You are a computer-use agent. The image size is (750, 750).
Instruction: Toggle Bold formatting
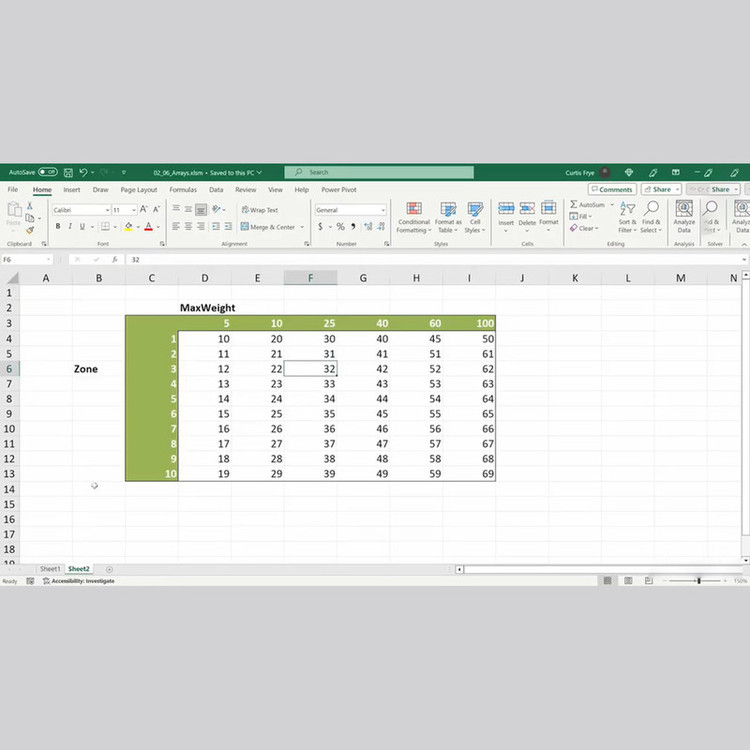click(x=58, y=227)
